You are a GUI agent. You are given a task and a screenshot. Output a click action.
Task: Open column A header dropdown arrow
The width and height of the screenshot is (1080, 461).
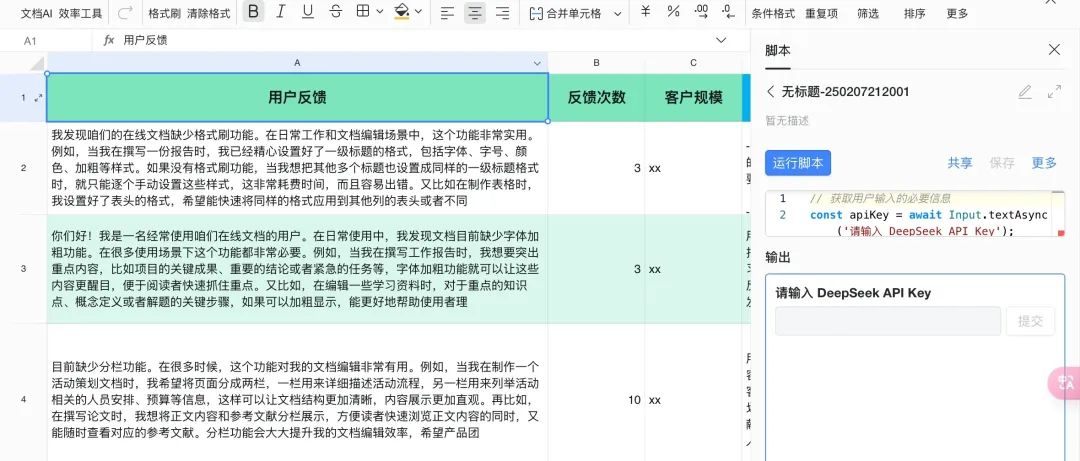(537, 63)
